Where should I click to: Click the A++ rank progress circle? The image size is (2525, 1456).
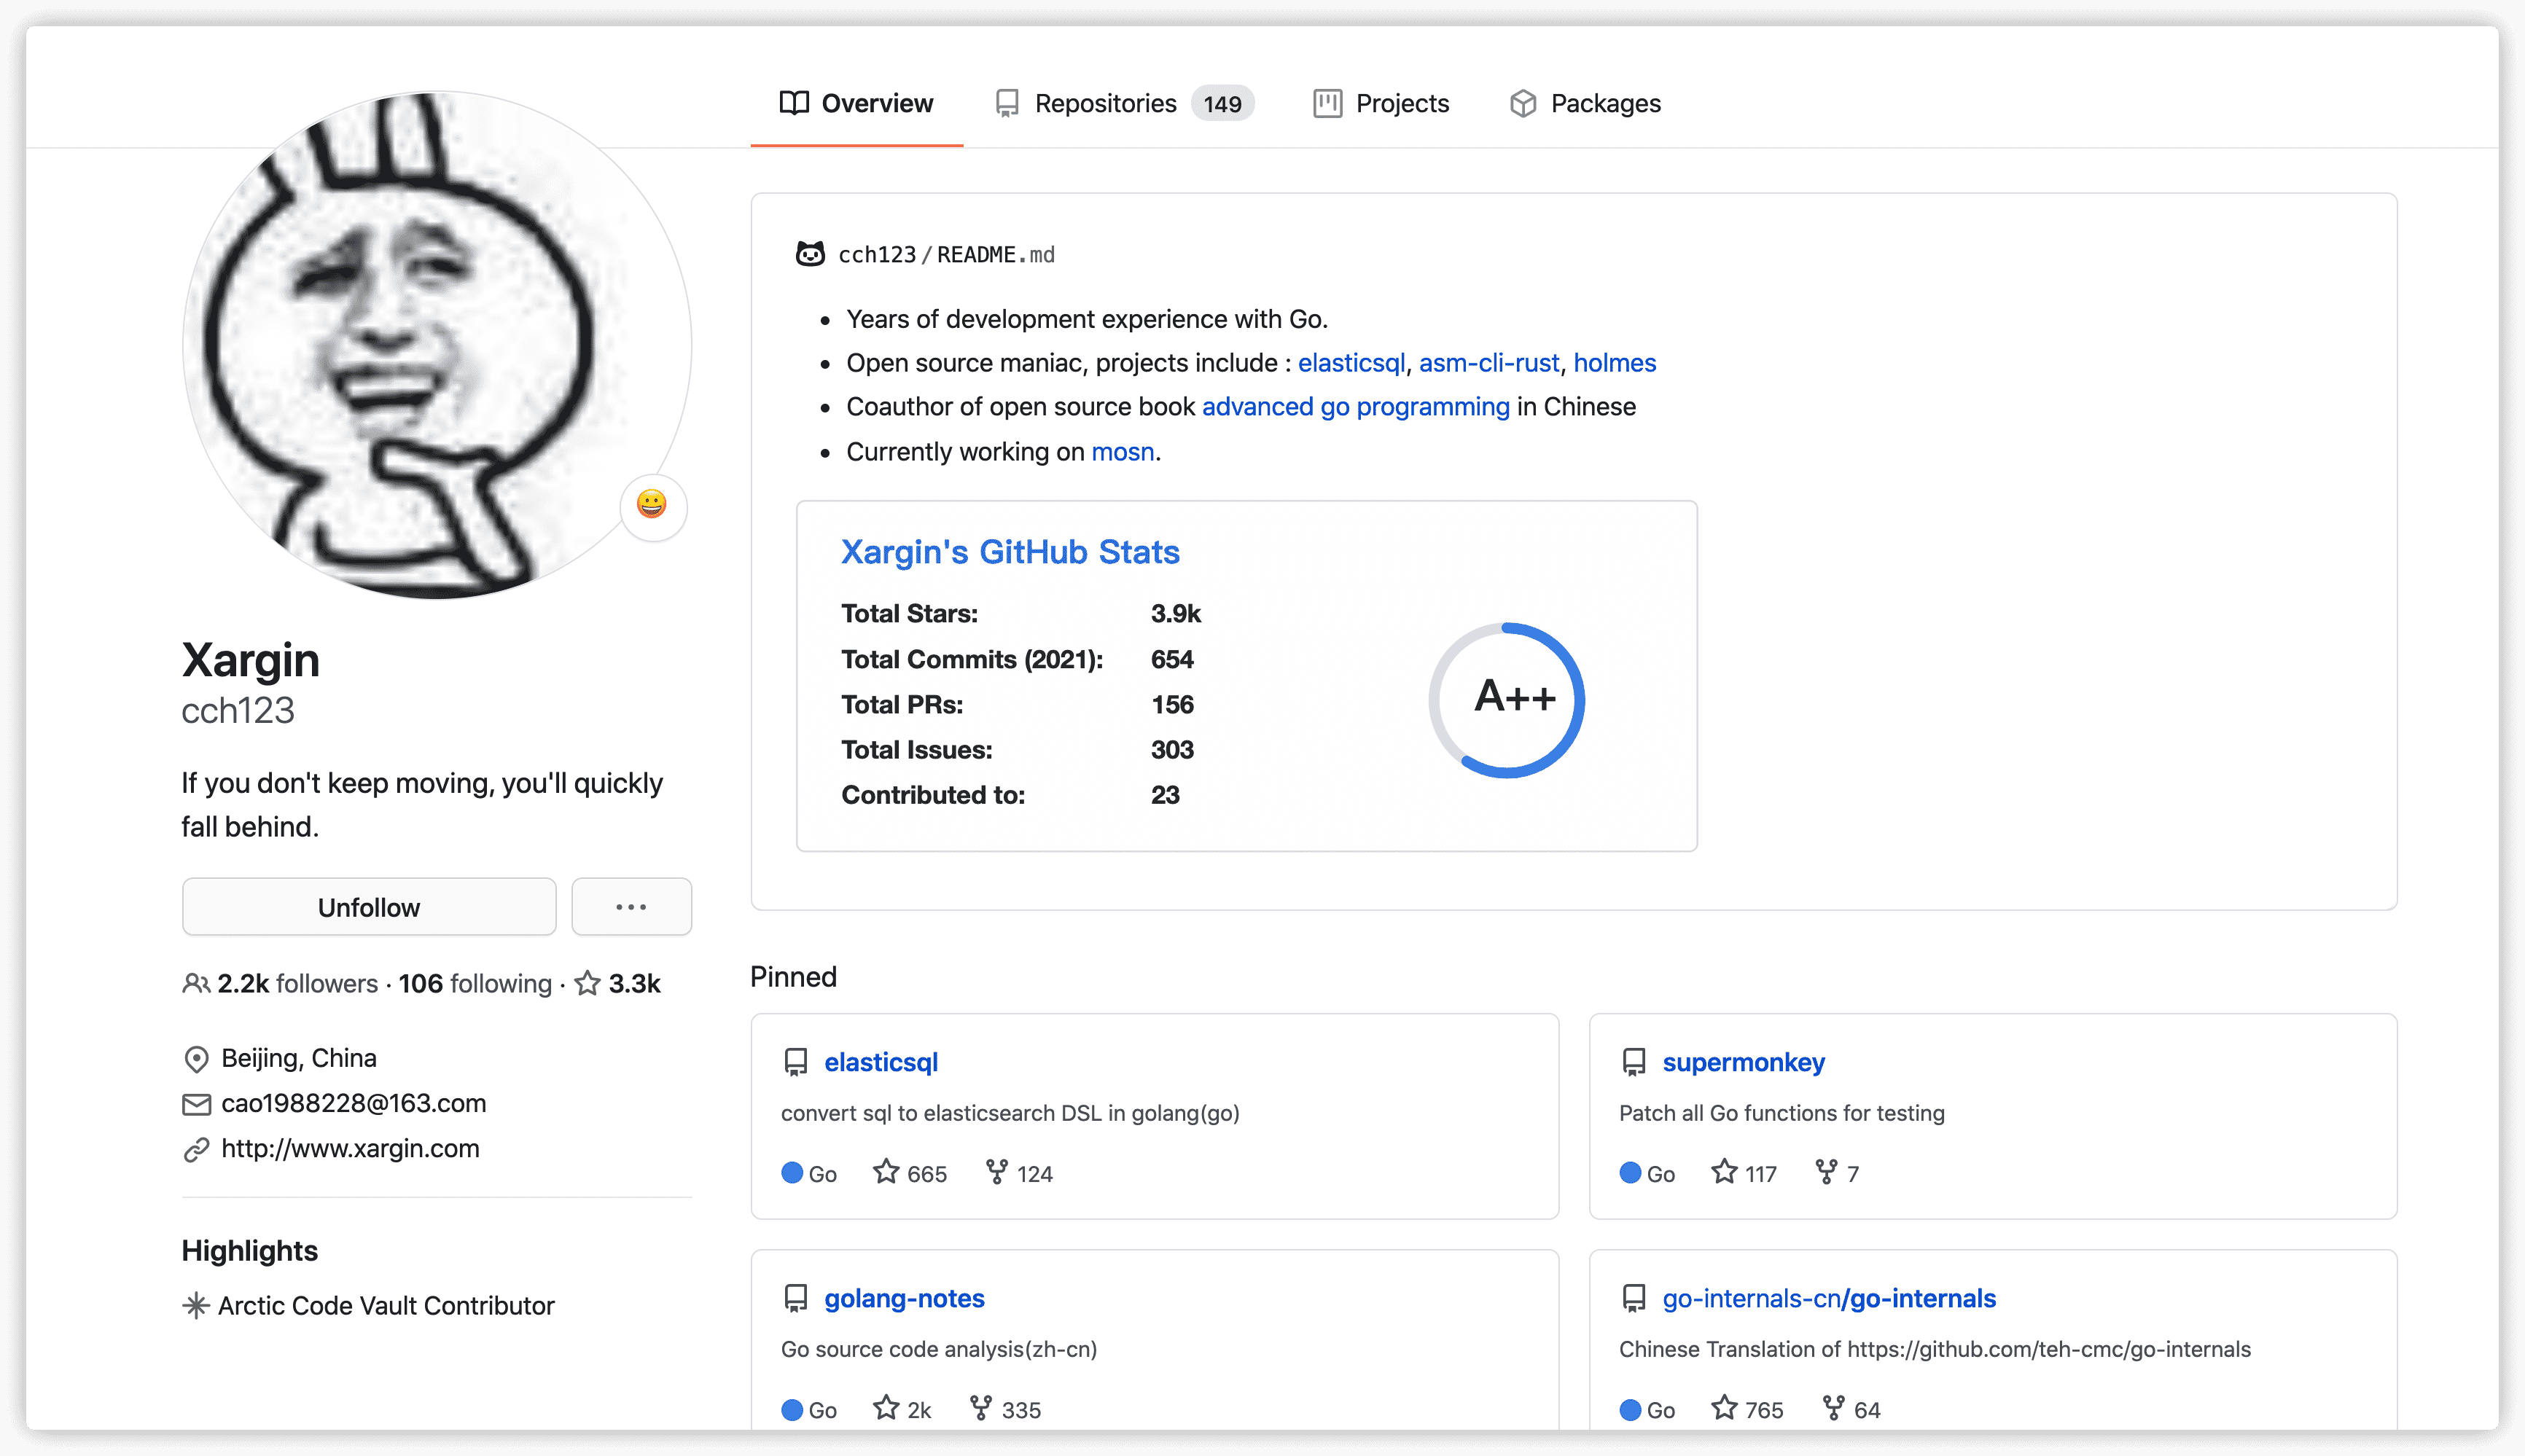point(1508,700)
